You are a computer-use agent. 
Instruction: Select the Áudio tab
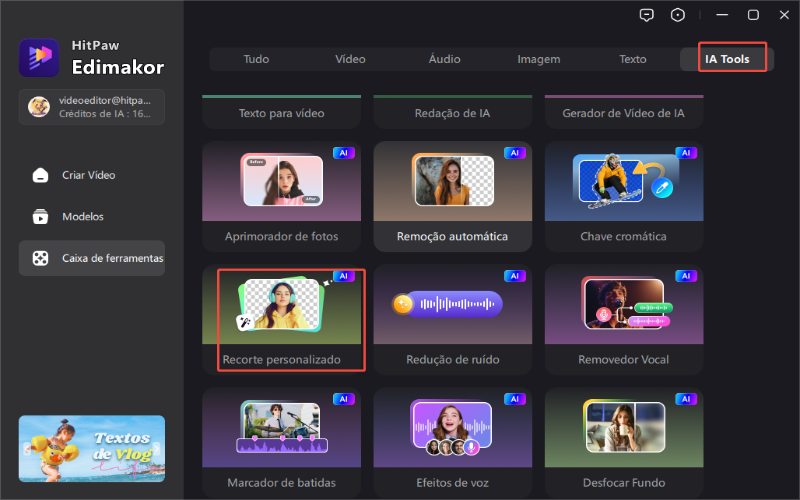[444, 59]
